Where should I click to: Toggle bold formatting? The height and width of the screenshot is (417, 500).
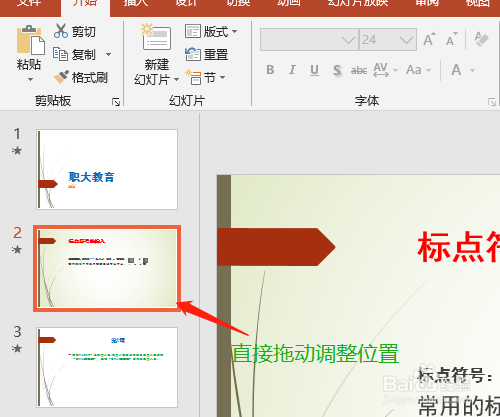coord(270,70)
